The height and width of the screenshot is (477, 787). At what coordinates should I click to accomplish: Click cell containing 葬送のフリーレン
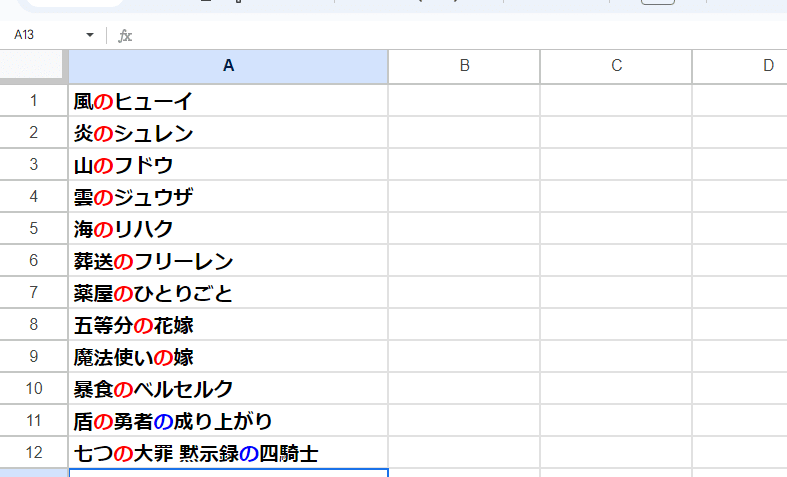(228, 261)
